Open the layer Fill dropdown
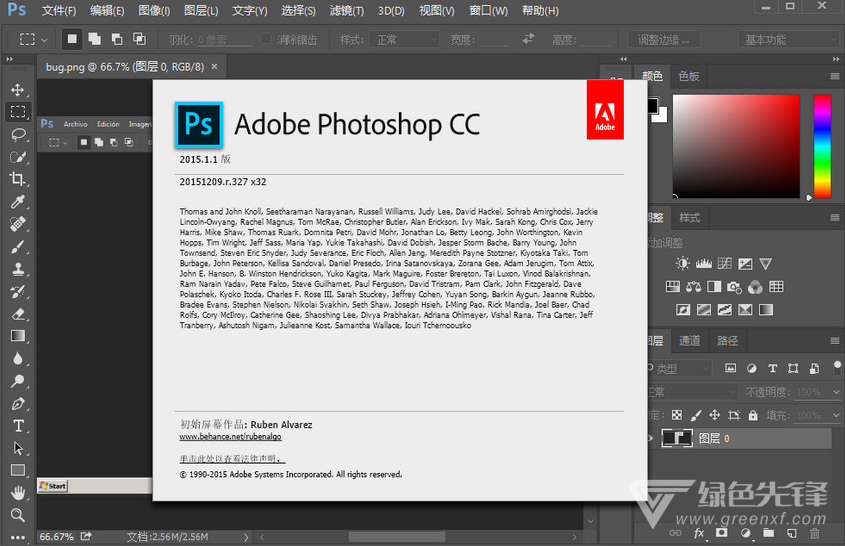This screenshot has width=845, height=546. tap(836, 415)
